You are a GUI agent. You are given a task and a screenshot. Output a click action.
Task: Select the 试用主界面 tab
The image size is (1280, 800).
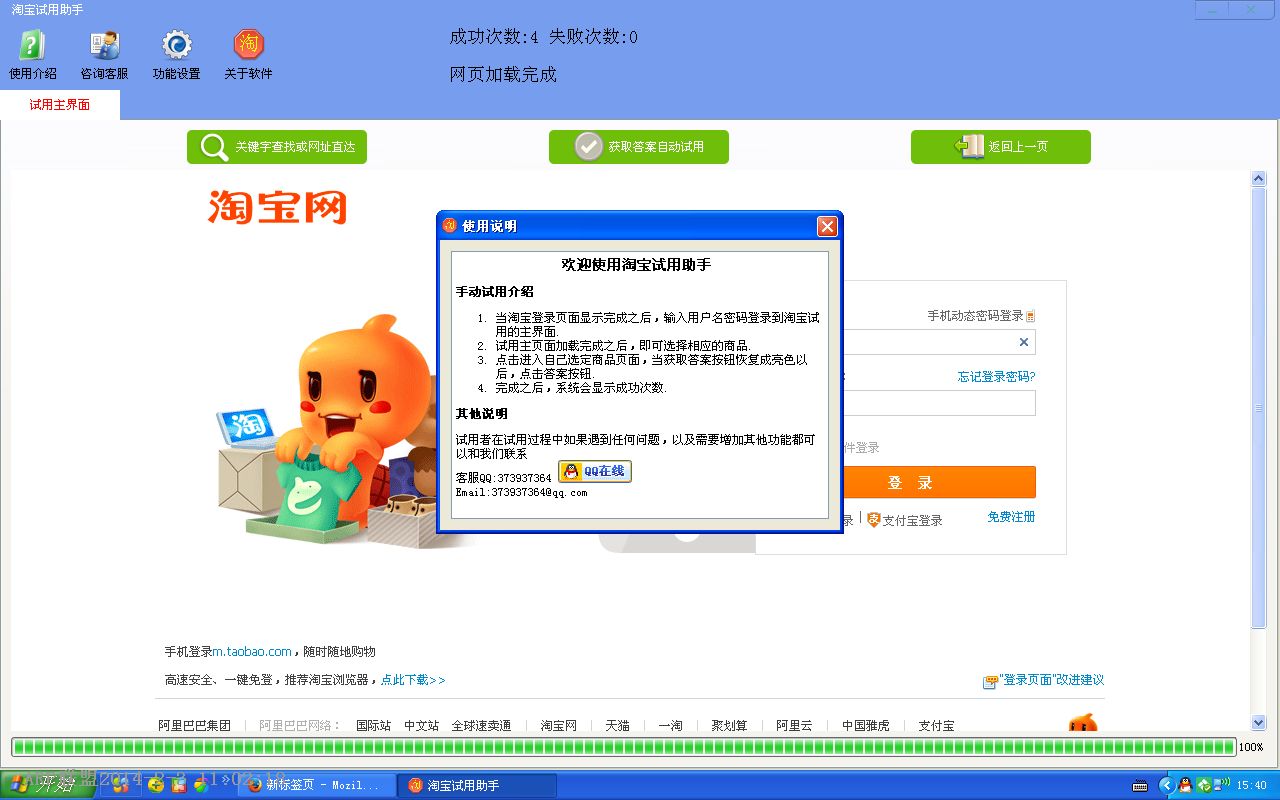[60, 105]
